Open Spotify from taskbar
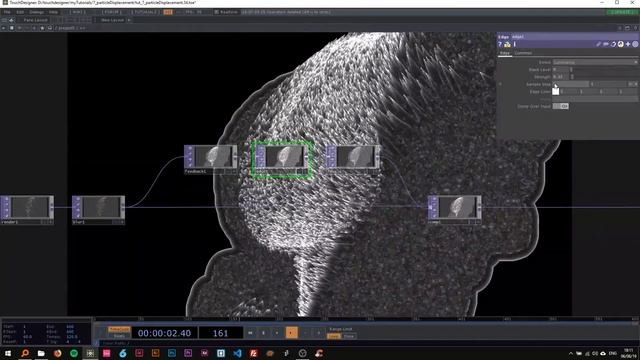This screenshot has width=640, height=360. 74,353
